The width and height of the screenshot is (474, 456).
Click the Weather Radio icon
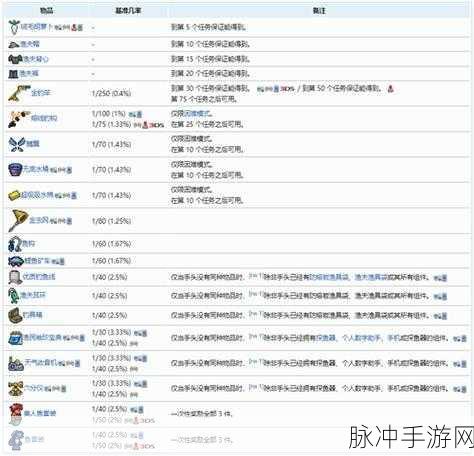[x=16, y=364]
